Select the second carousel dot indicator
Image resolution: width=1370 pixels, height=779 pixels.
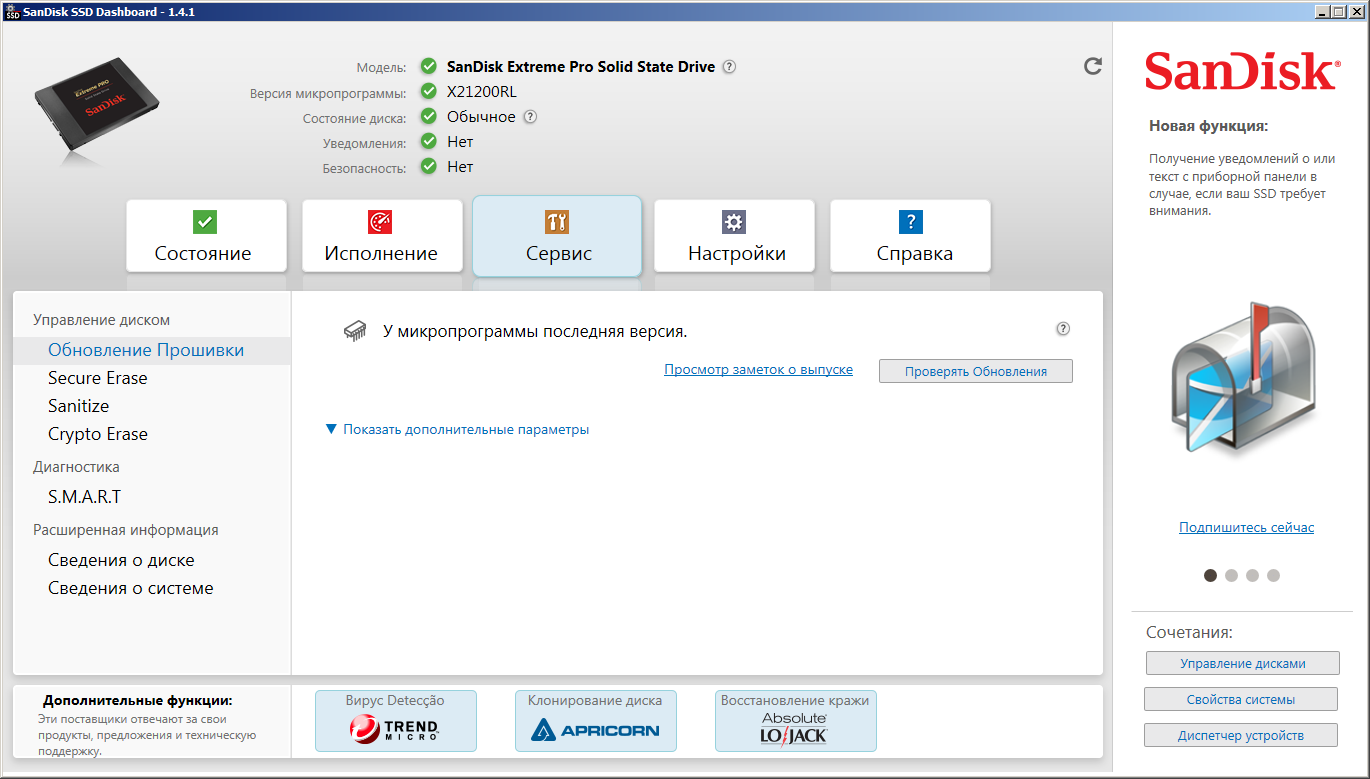(x=1231, y=575)
